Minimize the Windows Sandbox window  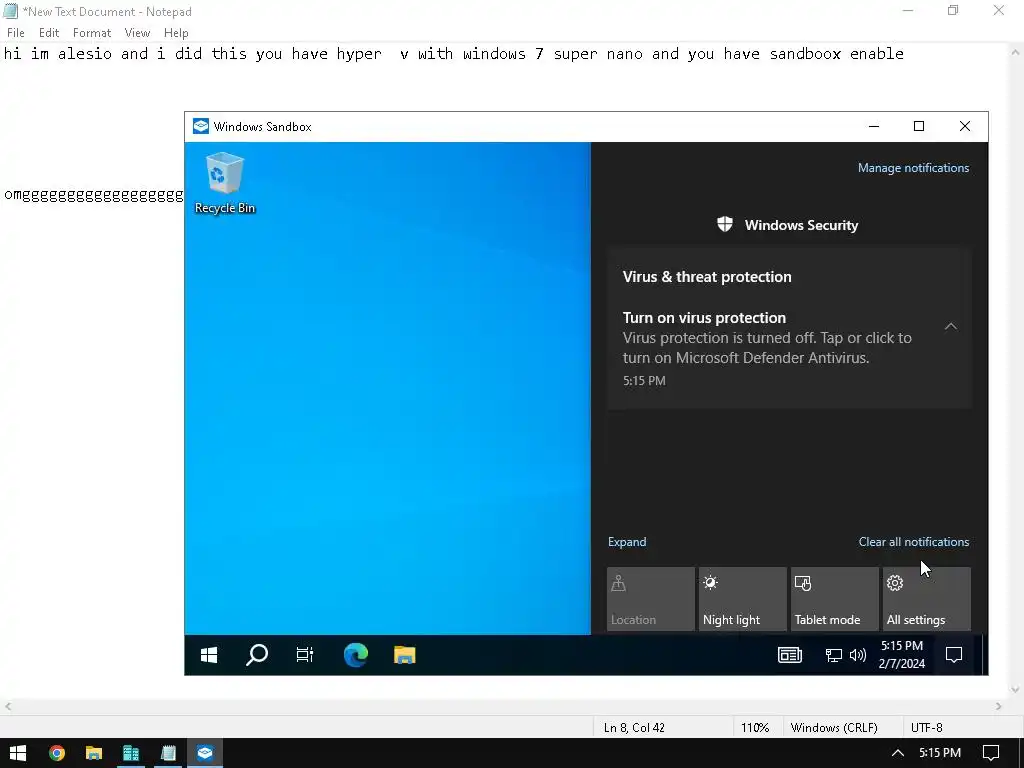click(874, 126)
